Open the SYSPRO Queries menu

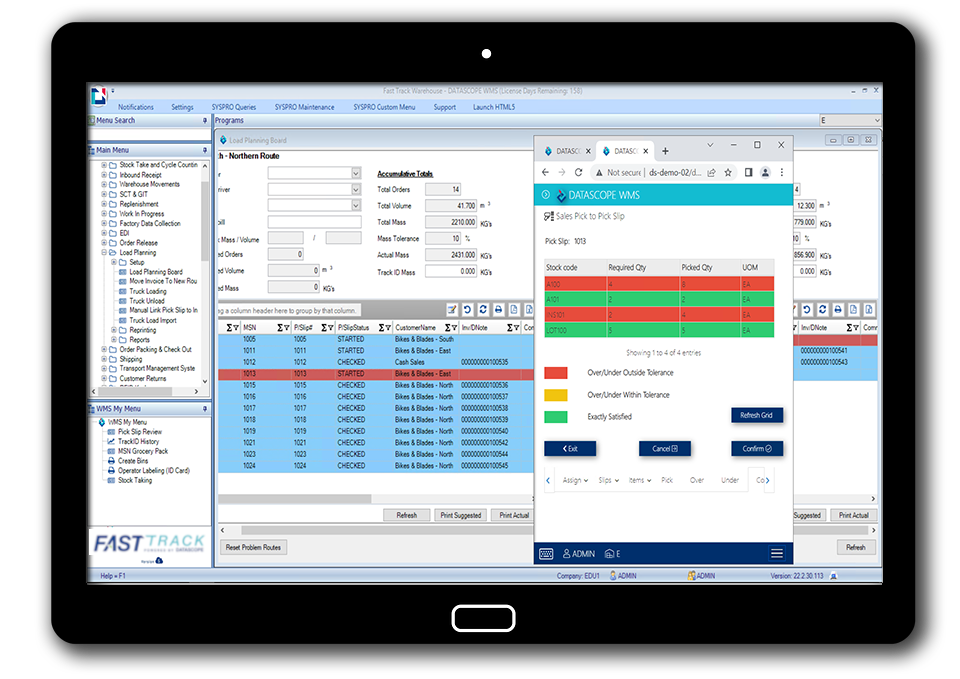click(233, 107)
